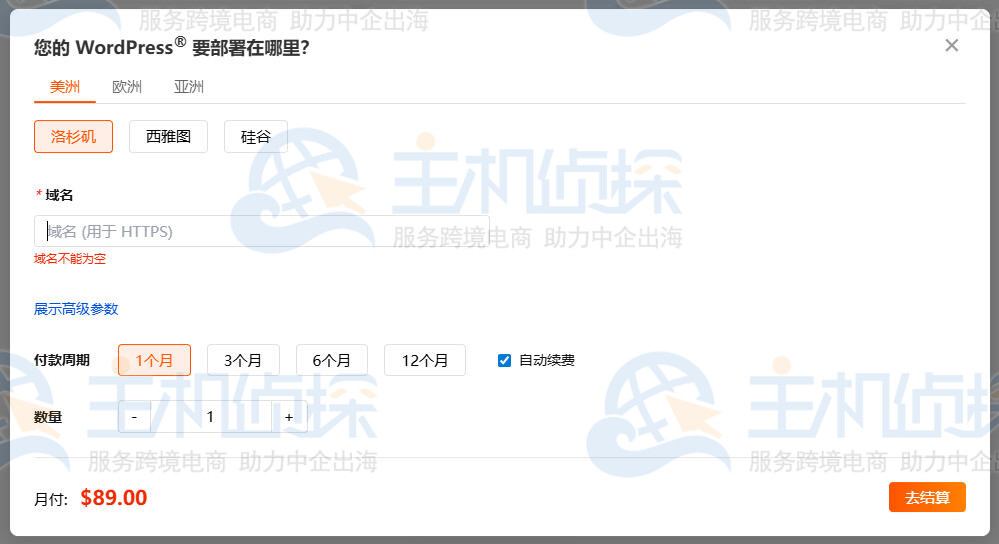This screenshot has width=999, height=544.
Task: Switch to the 美洲 region tab
Action: pos(65,87)
